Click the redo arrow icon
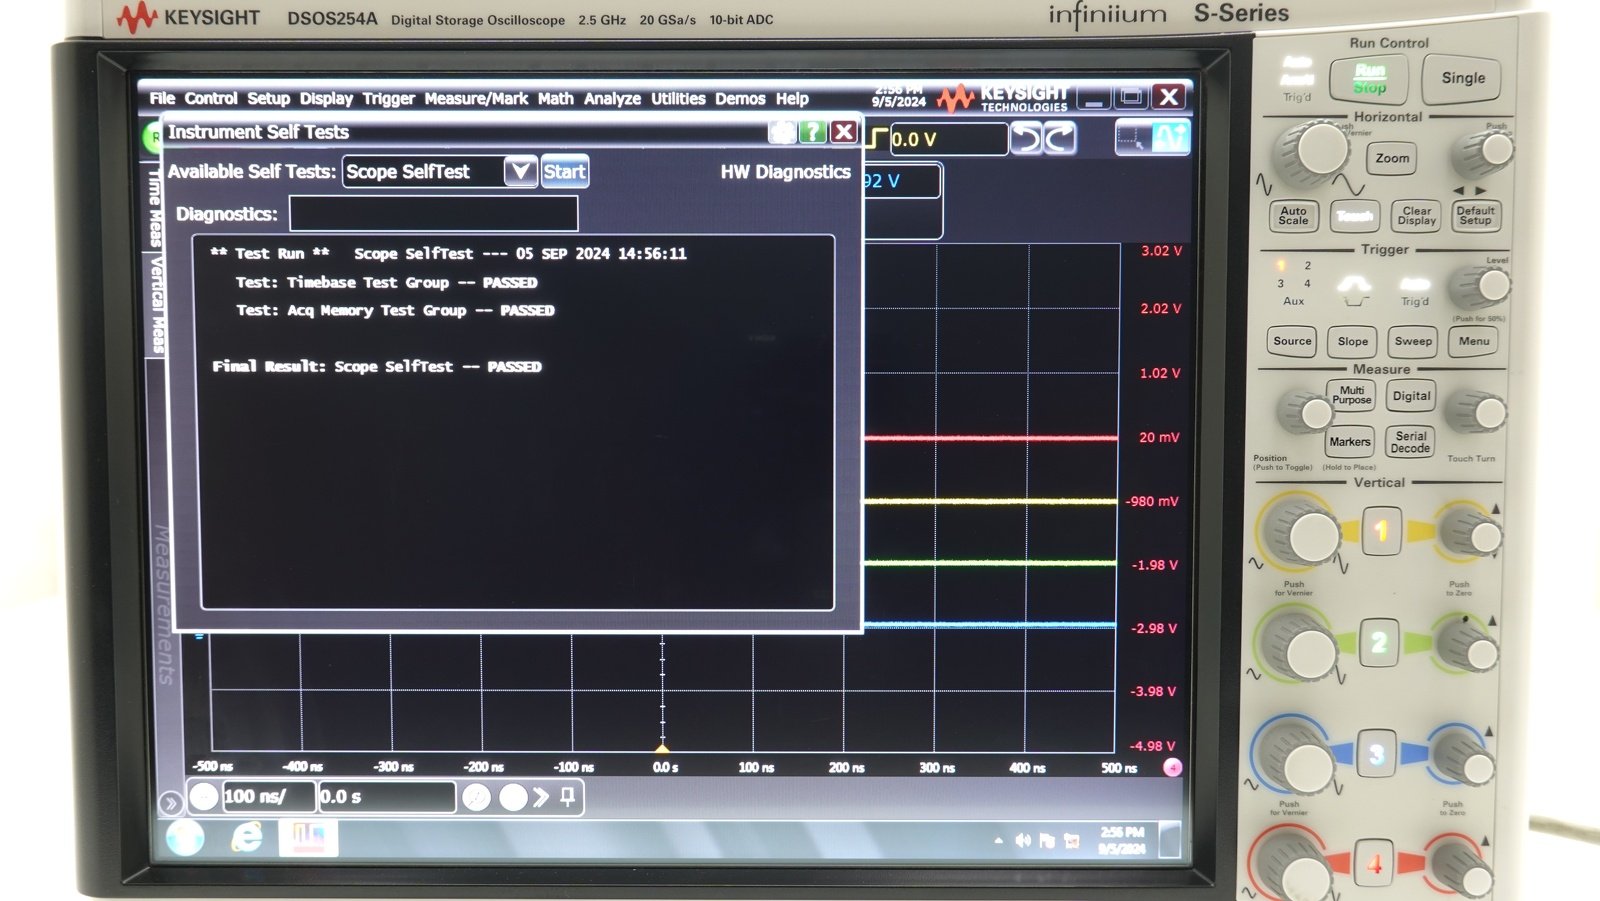This screenshot has height=901, width=1600. [x=1060, y=138]
